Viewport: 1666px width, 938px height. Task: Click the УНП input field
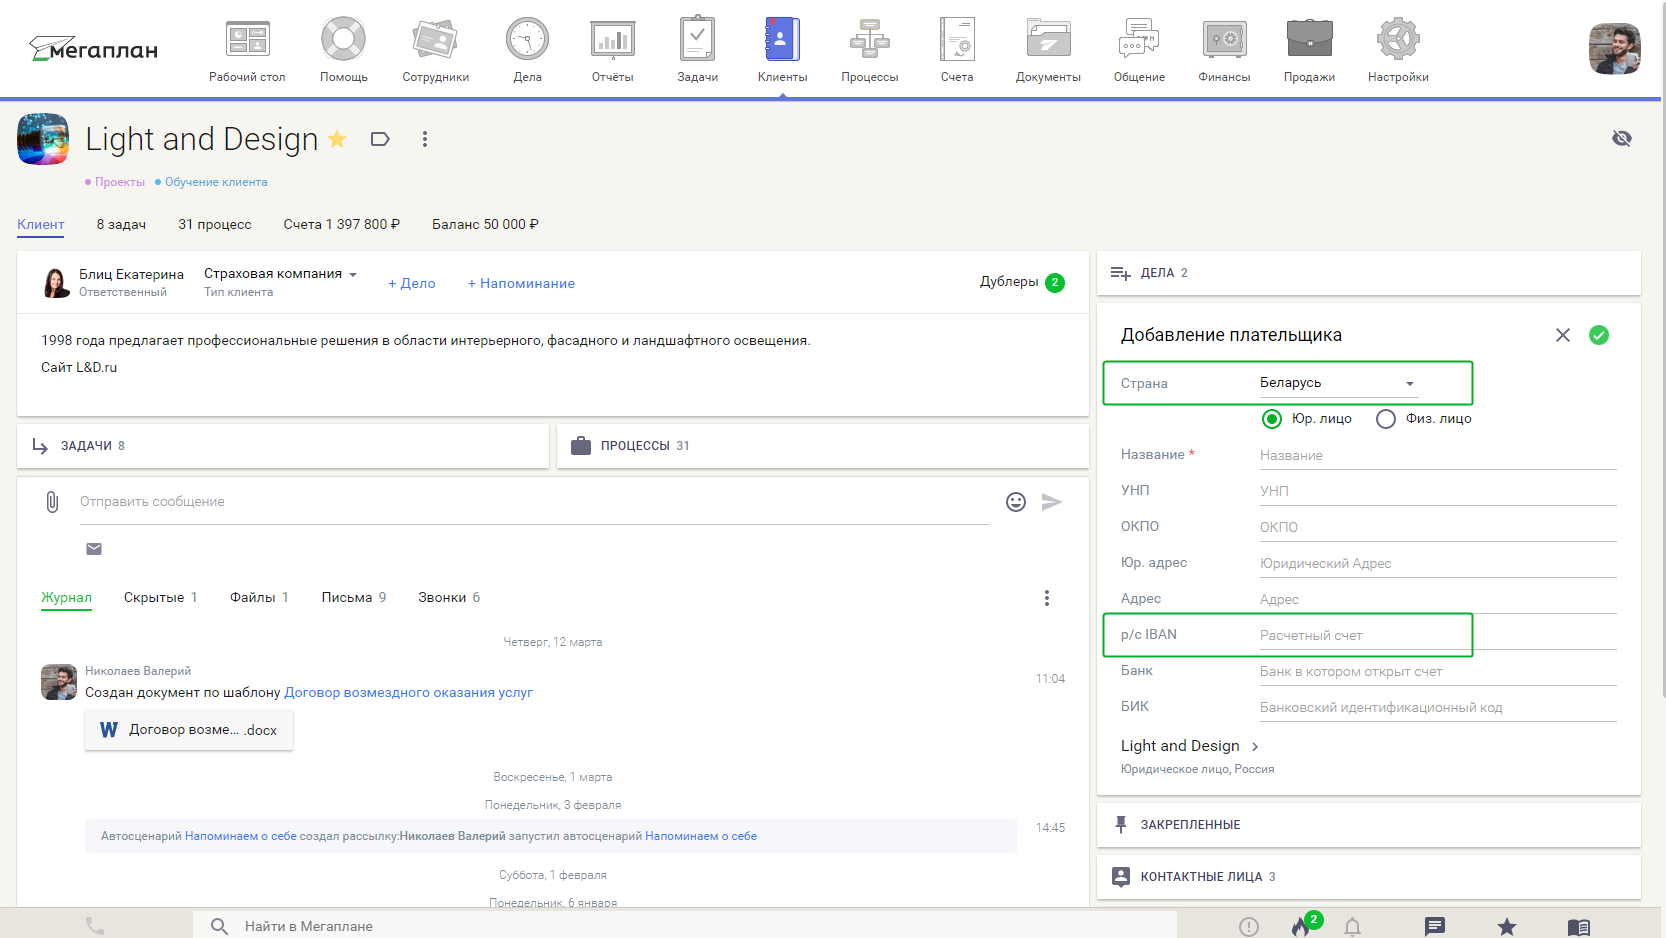point(1438,491)
